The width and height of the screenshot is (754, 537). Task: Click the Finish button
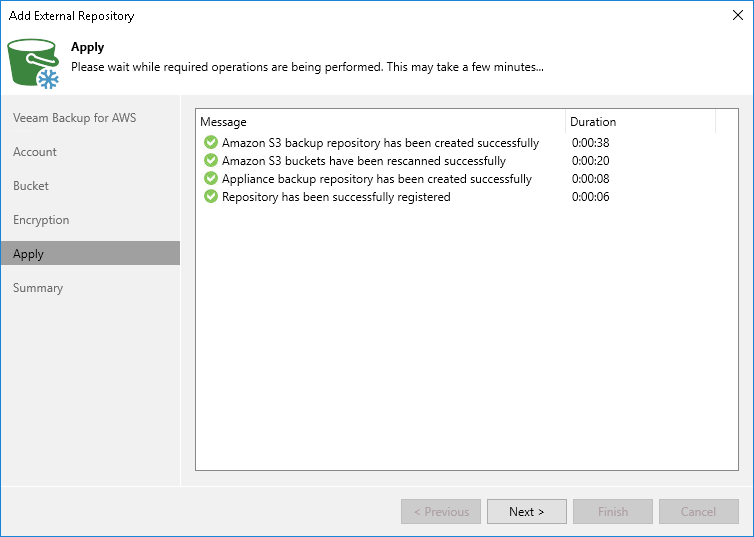[x=613, y=512]
